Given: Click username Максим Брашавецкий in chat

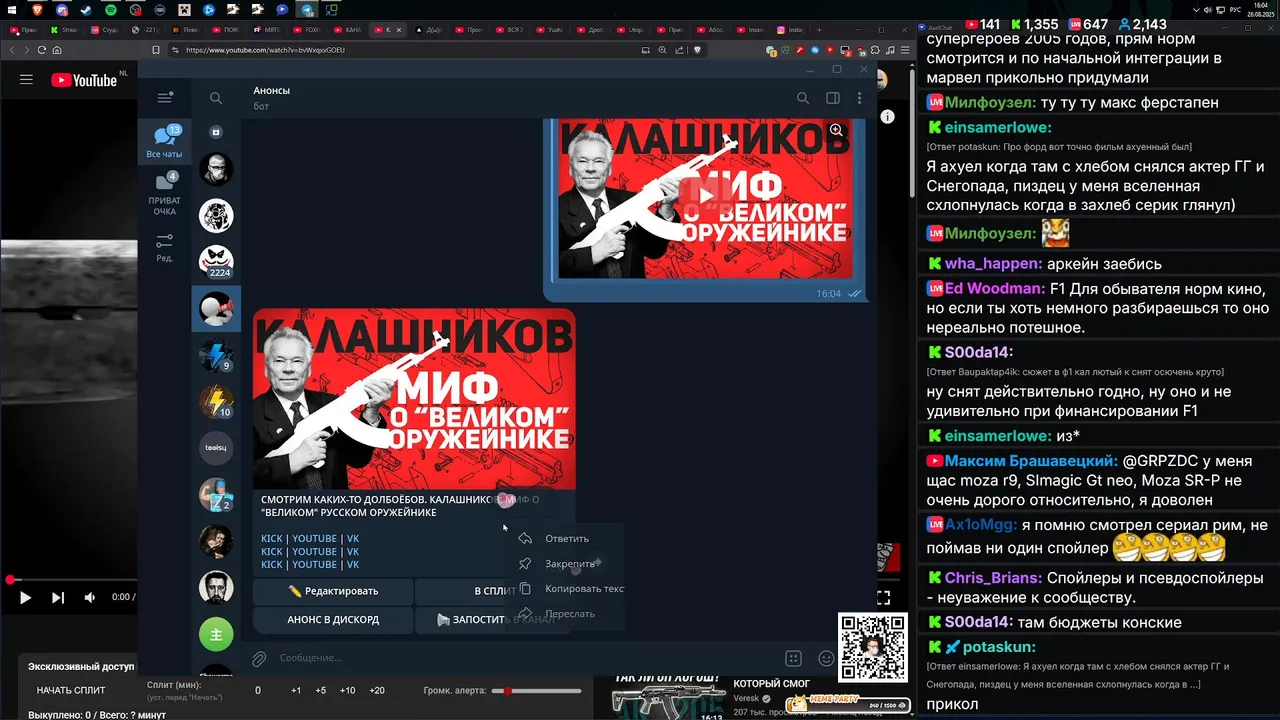Looking at the screenshot, I should click(x=1031, y=461).
